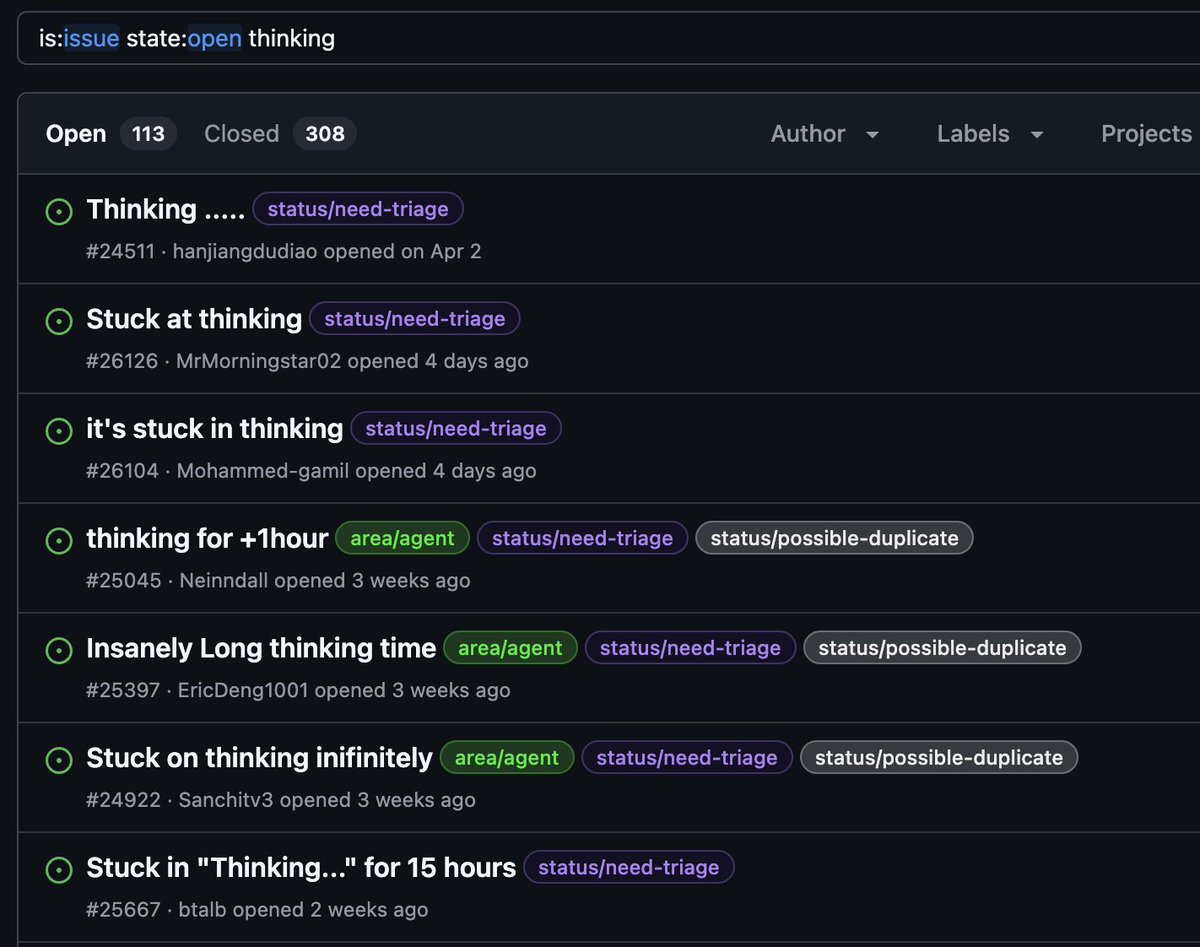Viewport: 1200px width, 947px height.
Task: Click status/need-triage label on "Stuck at thinking"
Action: 415,319
